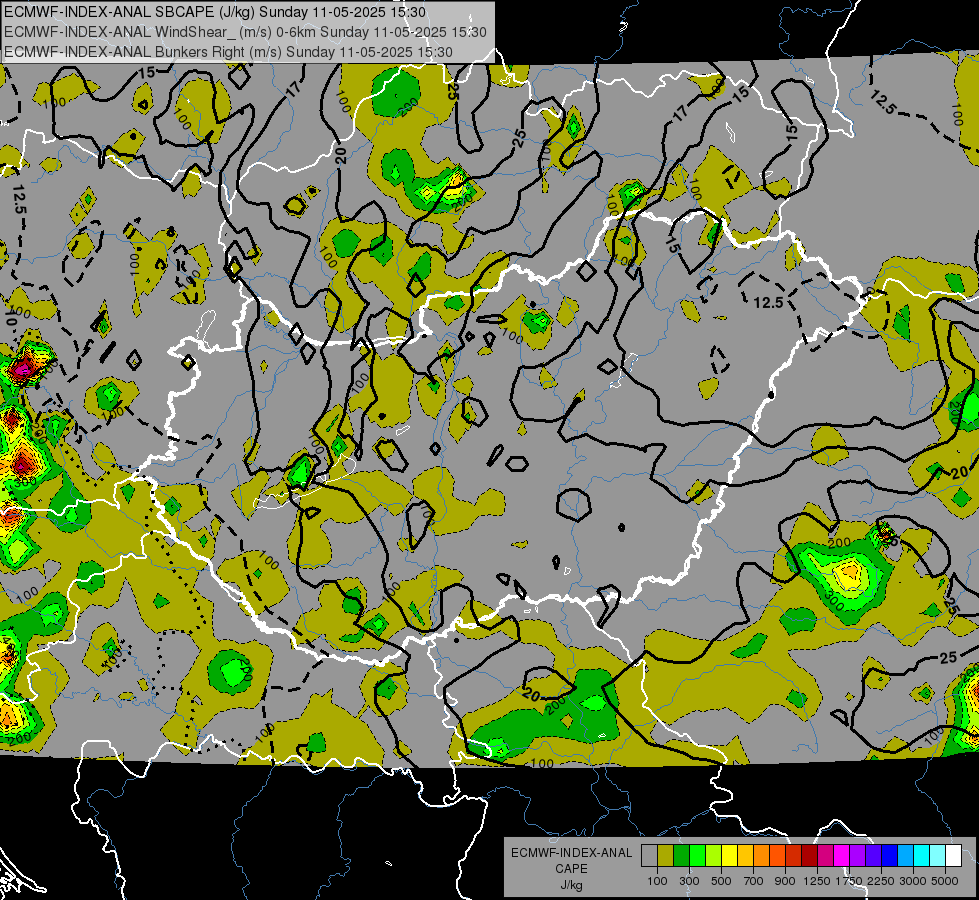Select the pure blue legend swatch
979x900 pixels.
(x=889, y=856)
